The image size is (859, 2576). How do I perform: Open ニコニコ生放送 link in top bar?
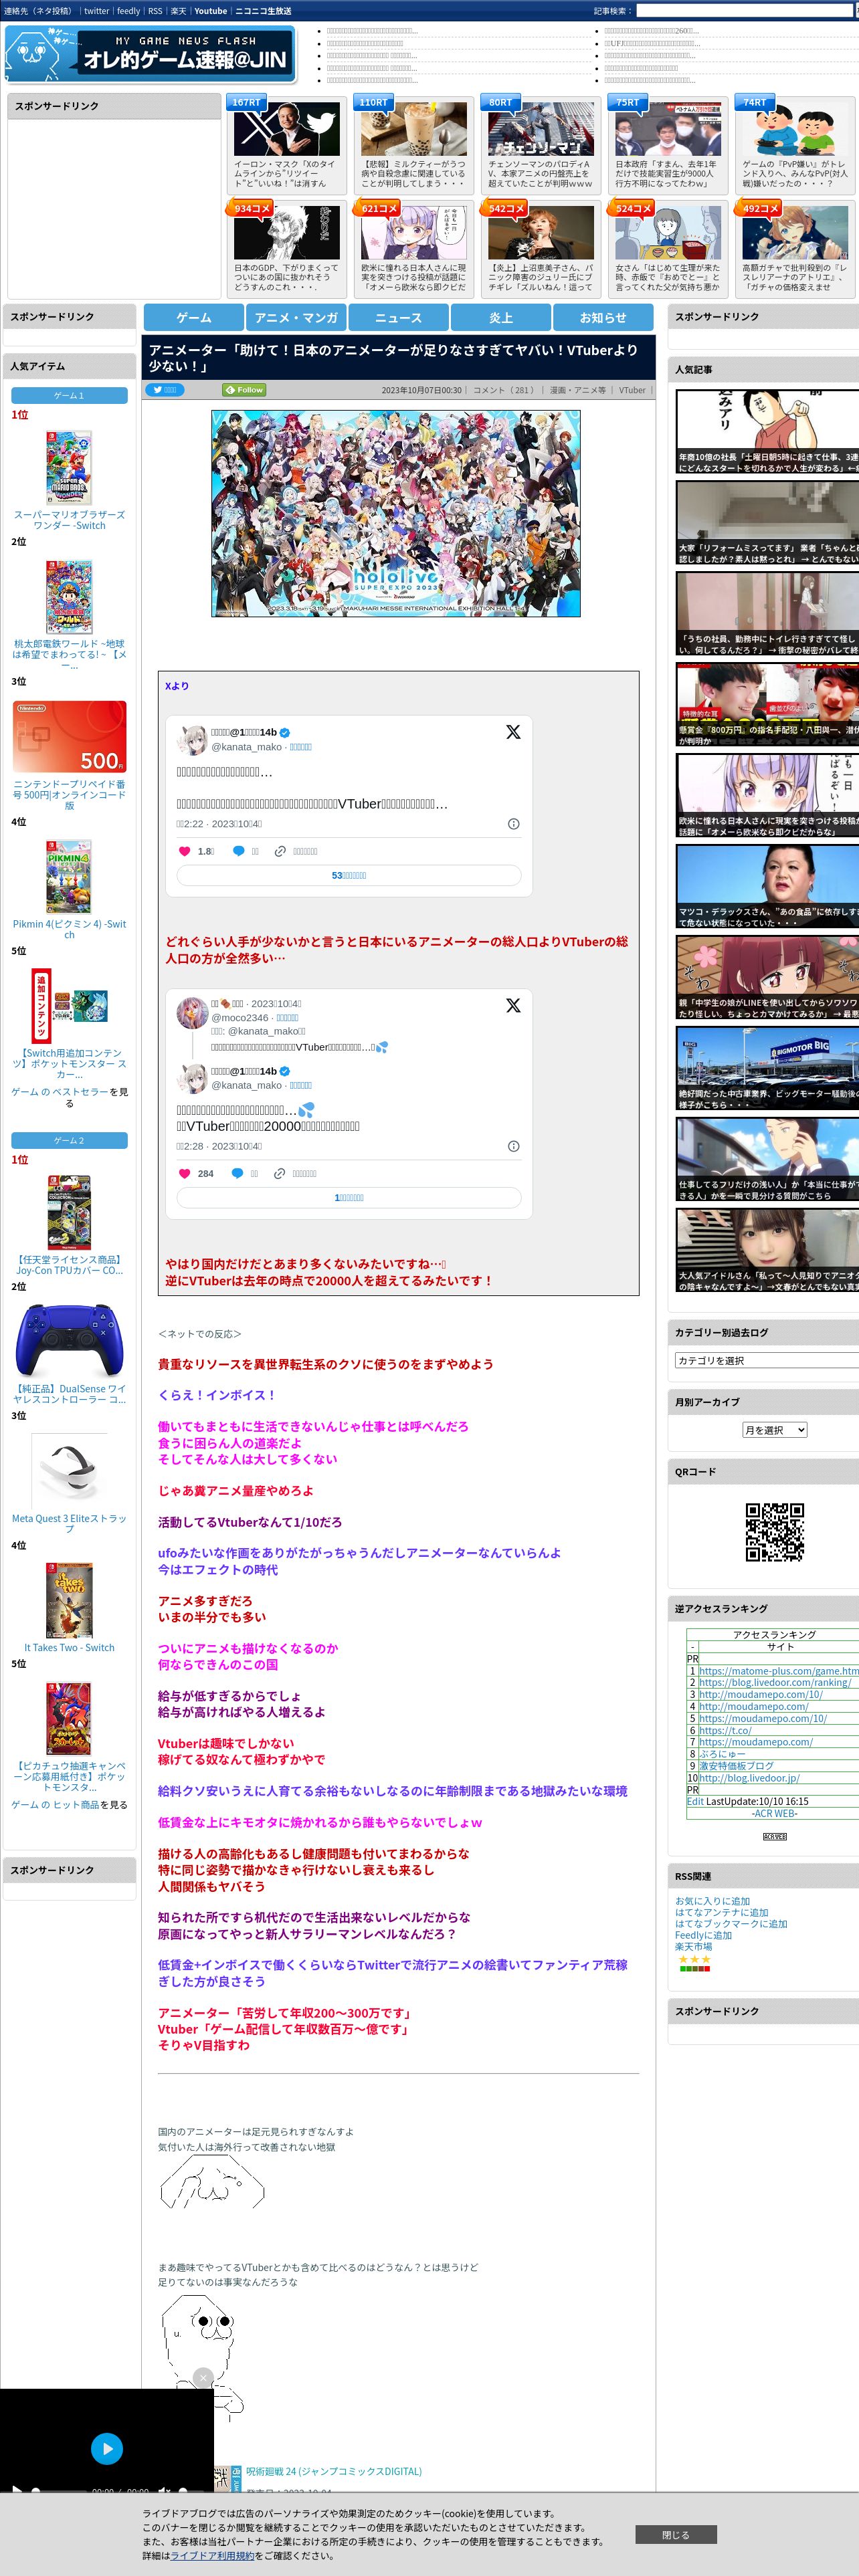[263, 11]
